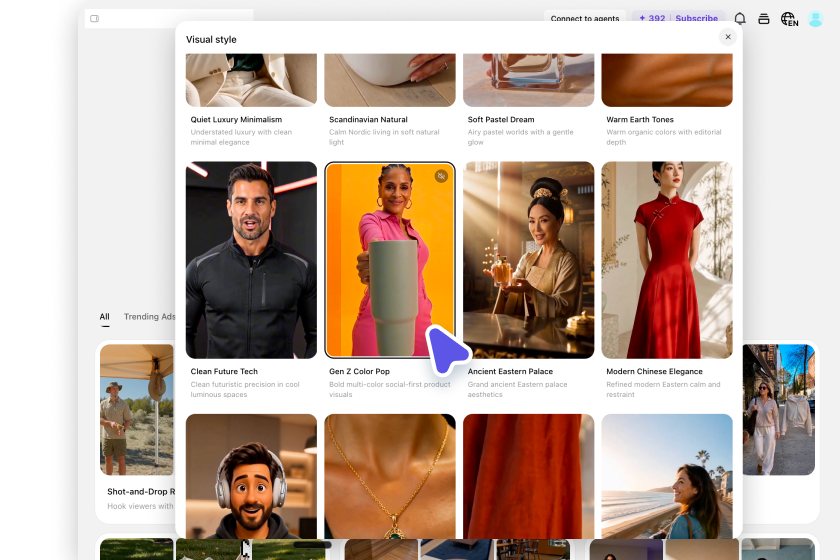Image resolution: width=840 pixels, height=560 pixels.
Task: Open the Shot-and-Drop template card image
Action: pyautogui.click(x=137, y=409)
